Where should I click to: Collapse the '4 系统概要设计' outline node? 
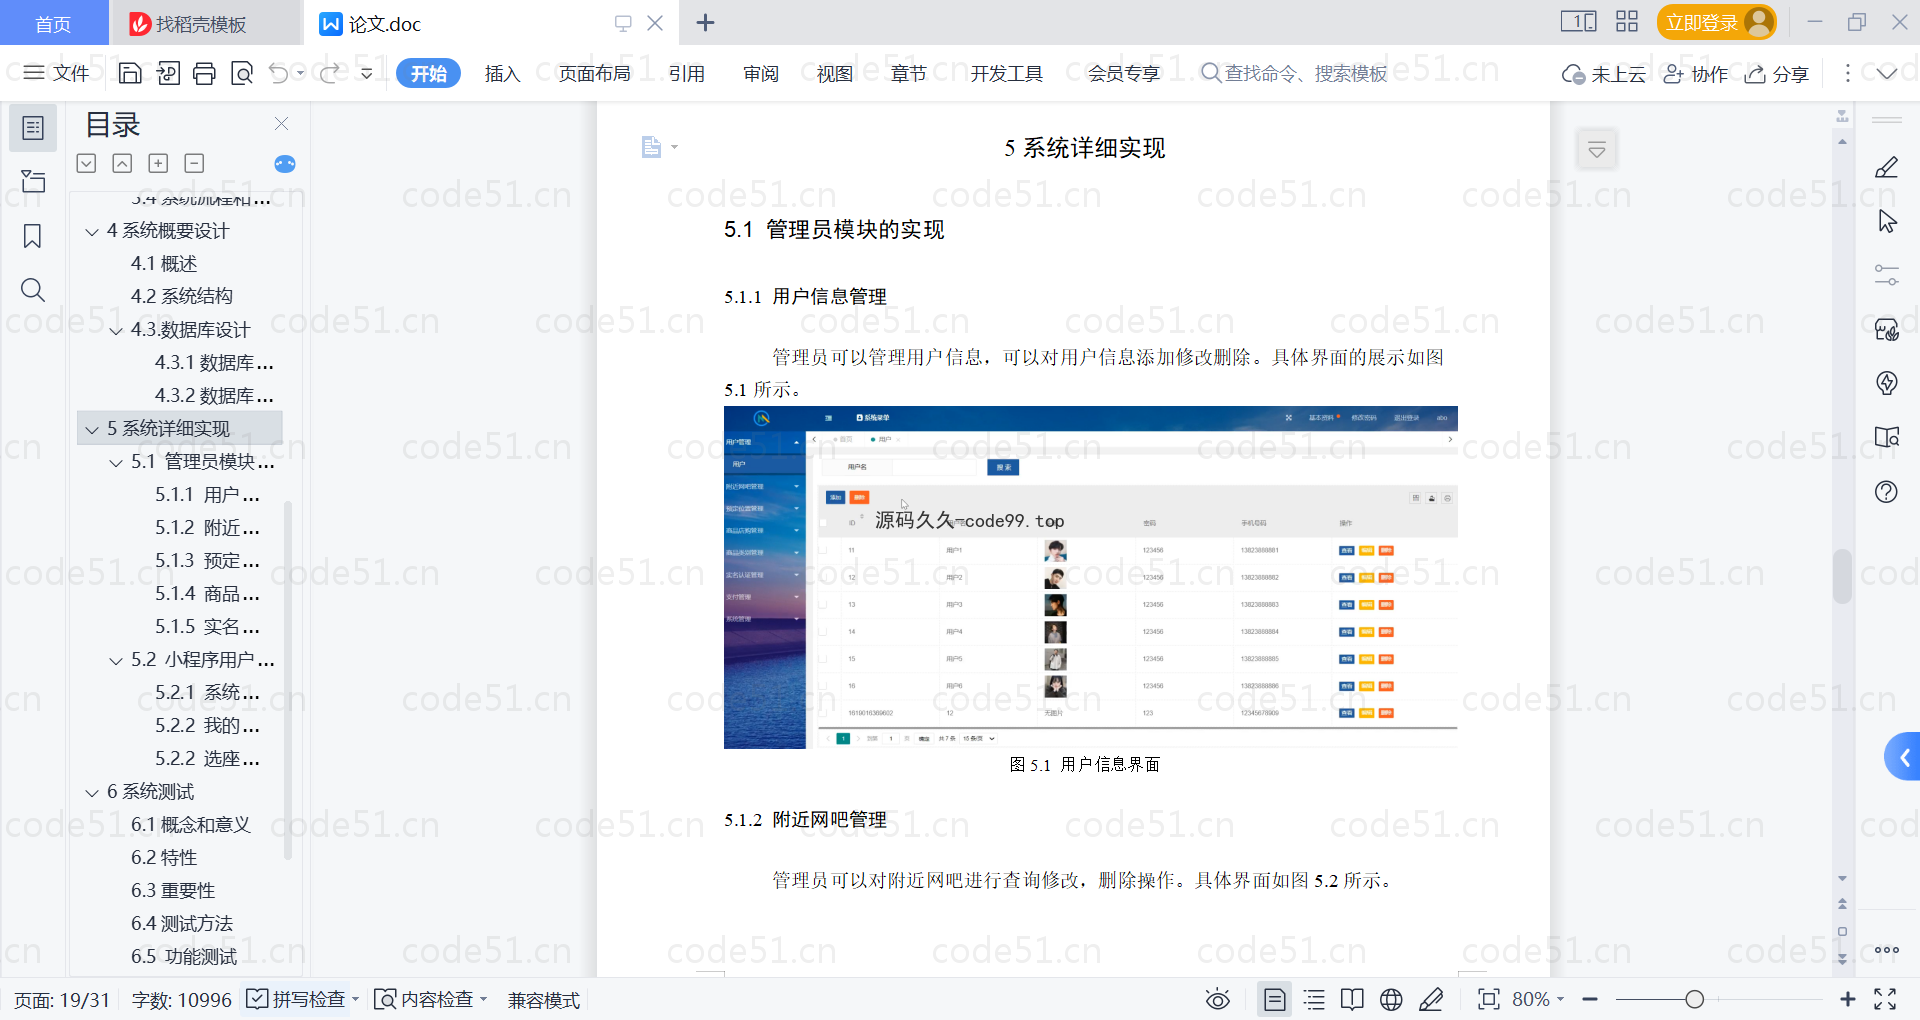(x=92, y=232)
